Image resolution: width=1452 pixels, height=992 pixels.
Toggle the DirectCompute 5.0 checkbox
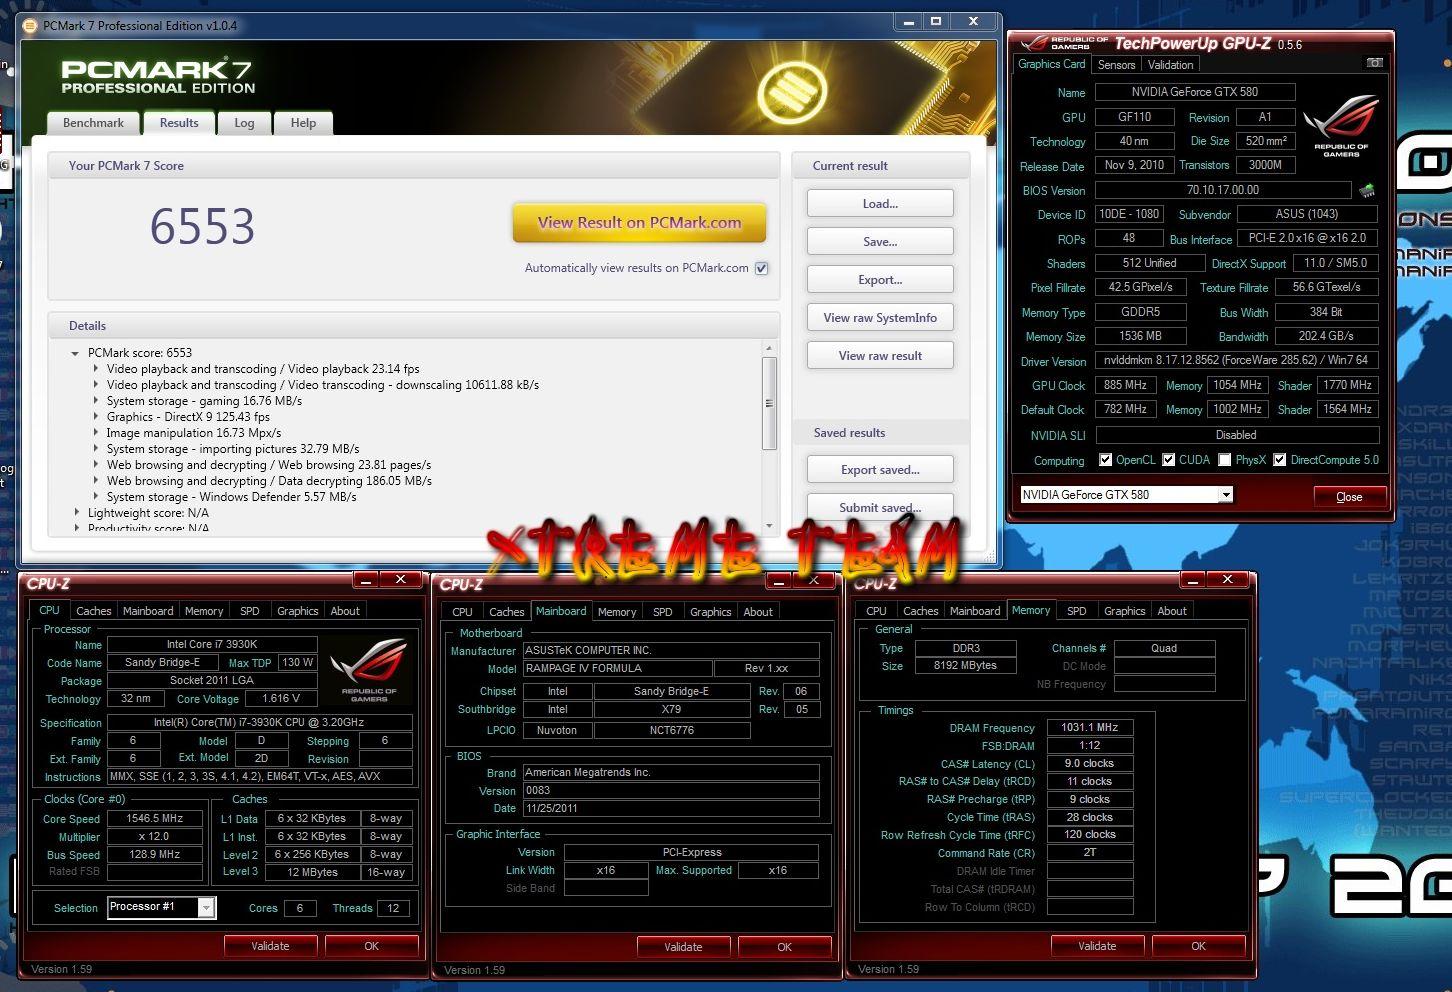click(x=1279, y=460)
